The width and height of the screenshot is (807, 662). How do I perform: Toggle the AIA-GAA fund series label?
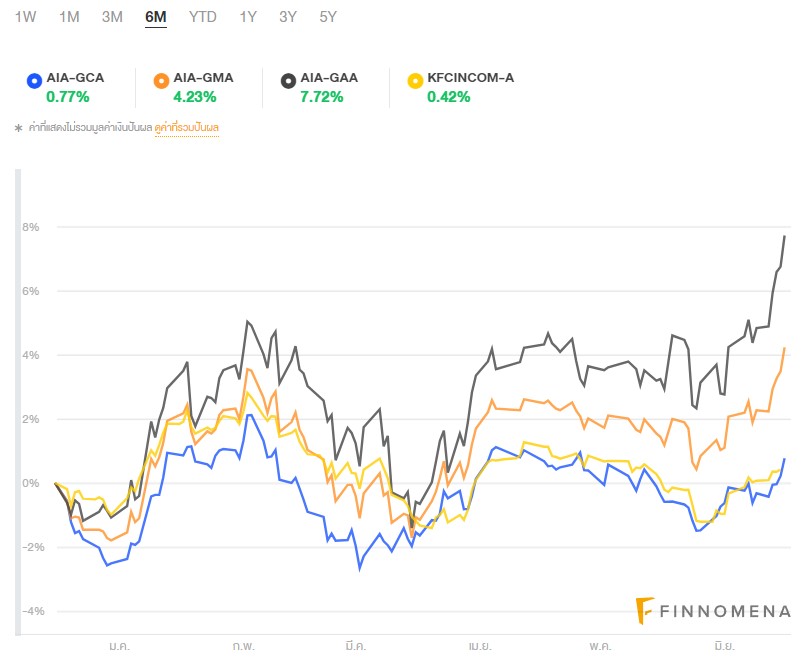[x=329, y=78]
